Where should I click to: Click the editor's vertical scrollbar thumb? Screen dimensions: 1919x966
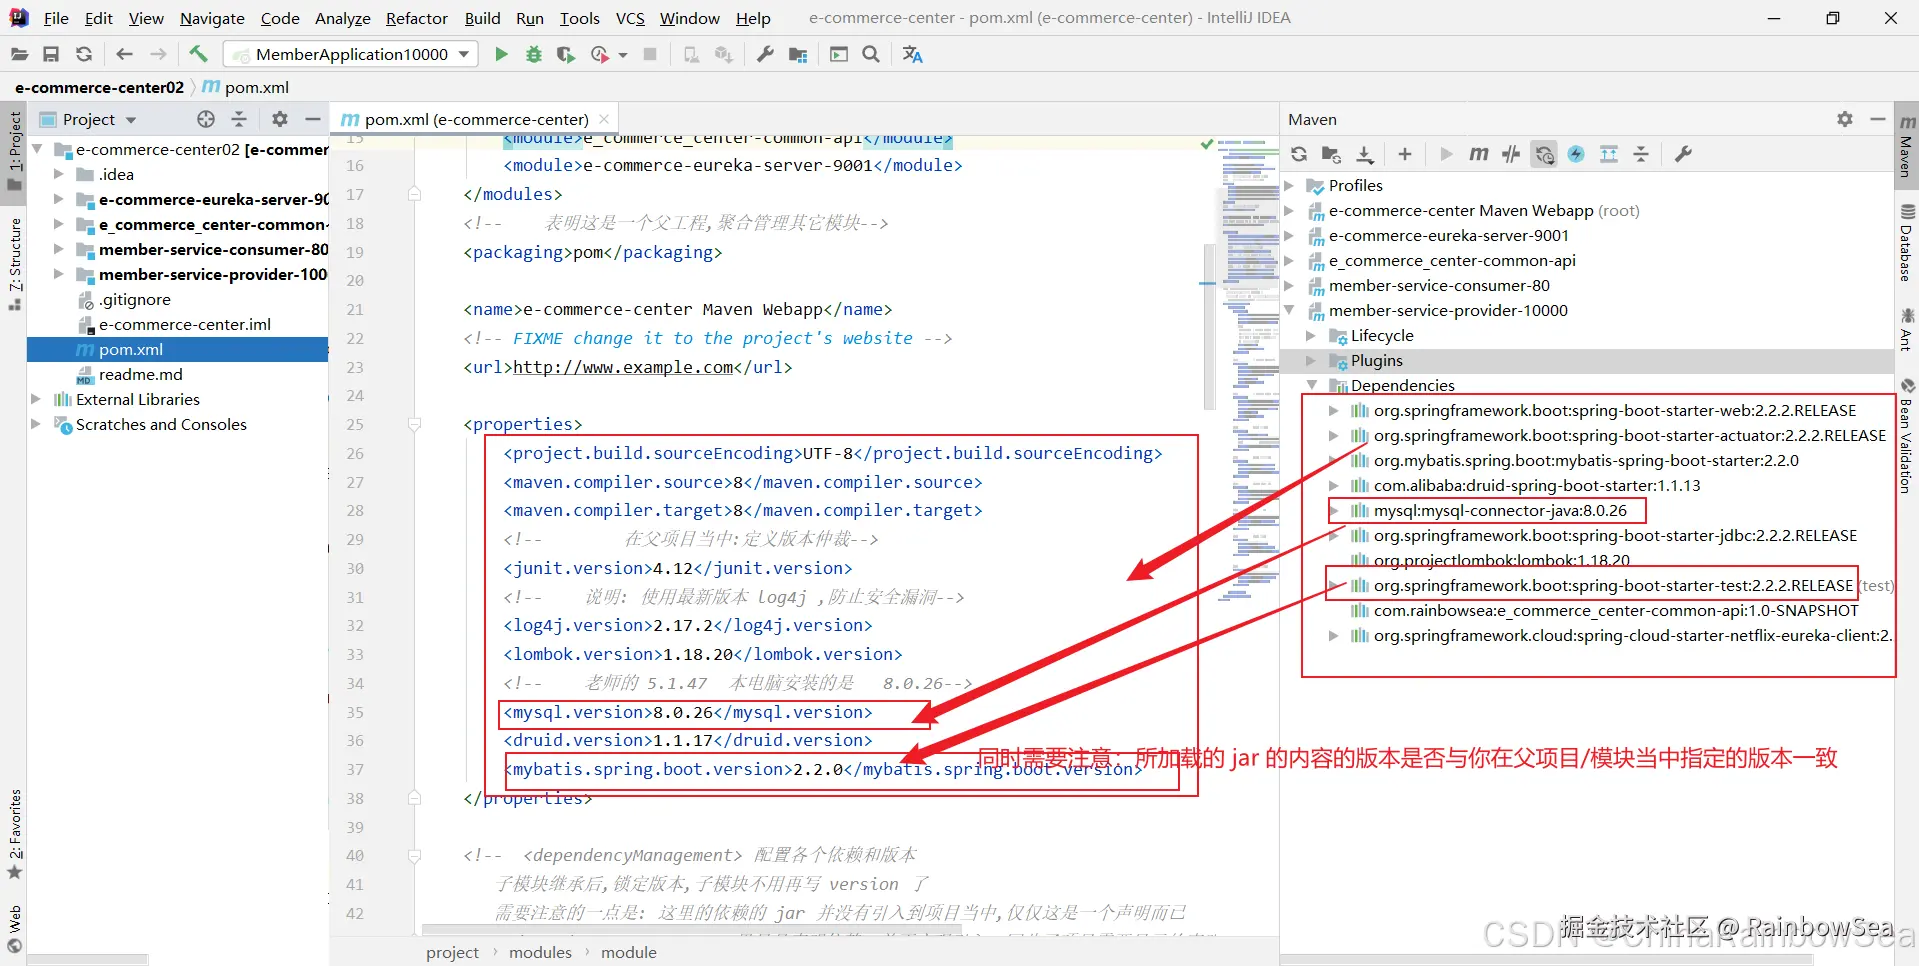coord(1208,325)
